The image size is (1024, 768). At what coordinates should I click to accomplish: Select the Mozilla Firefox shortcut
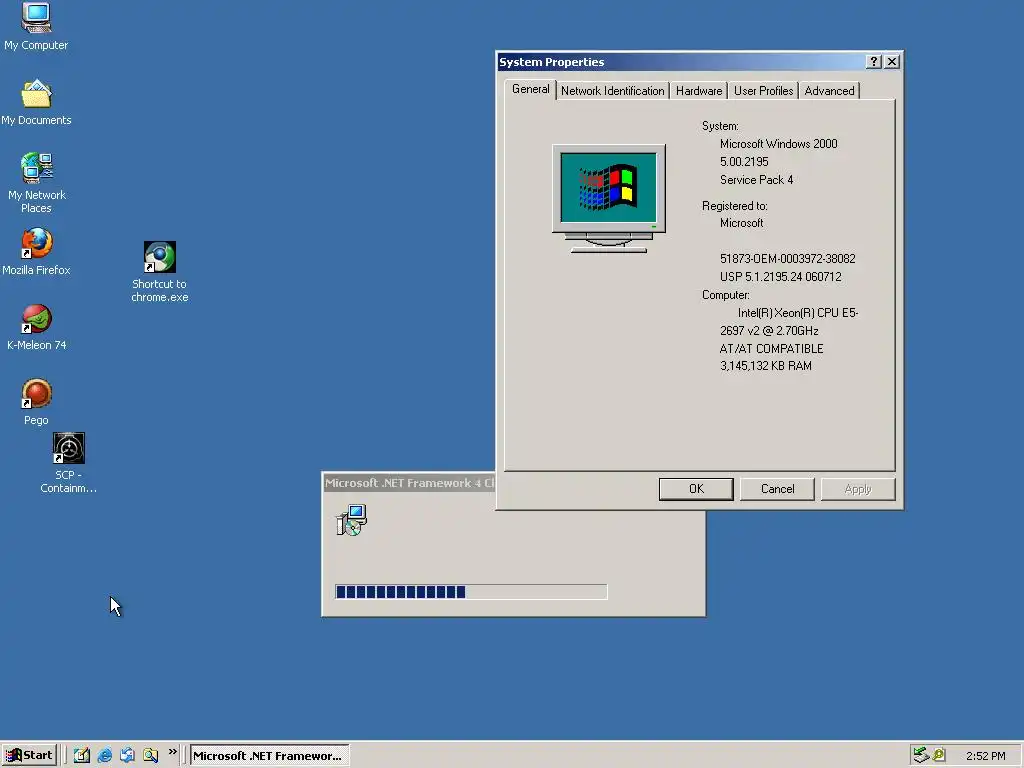[36, 251]
